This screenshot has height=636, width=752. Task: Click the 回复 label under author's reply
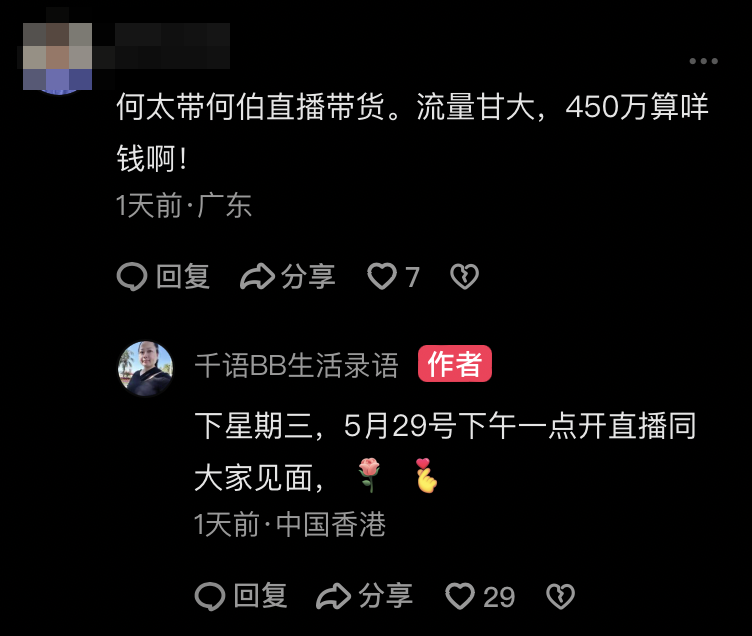[x=260, y=596]
